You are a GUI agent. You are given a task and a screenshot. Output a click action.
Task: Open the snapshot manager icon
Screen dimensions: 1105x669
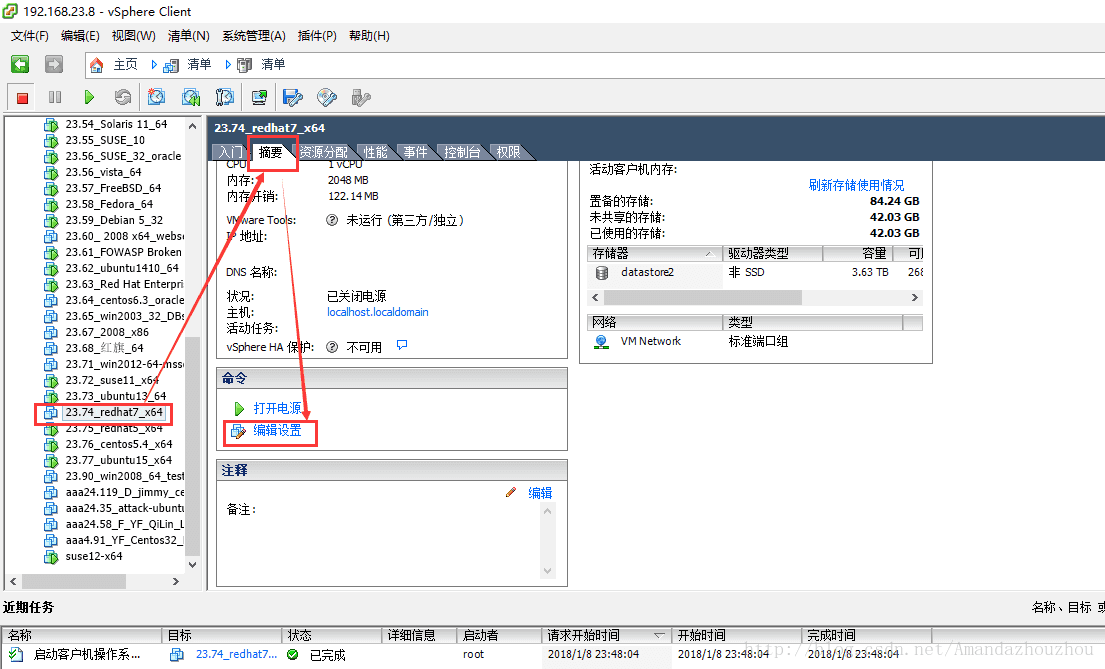point(225,97)
